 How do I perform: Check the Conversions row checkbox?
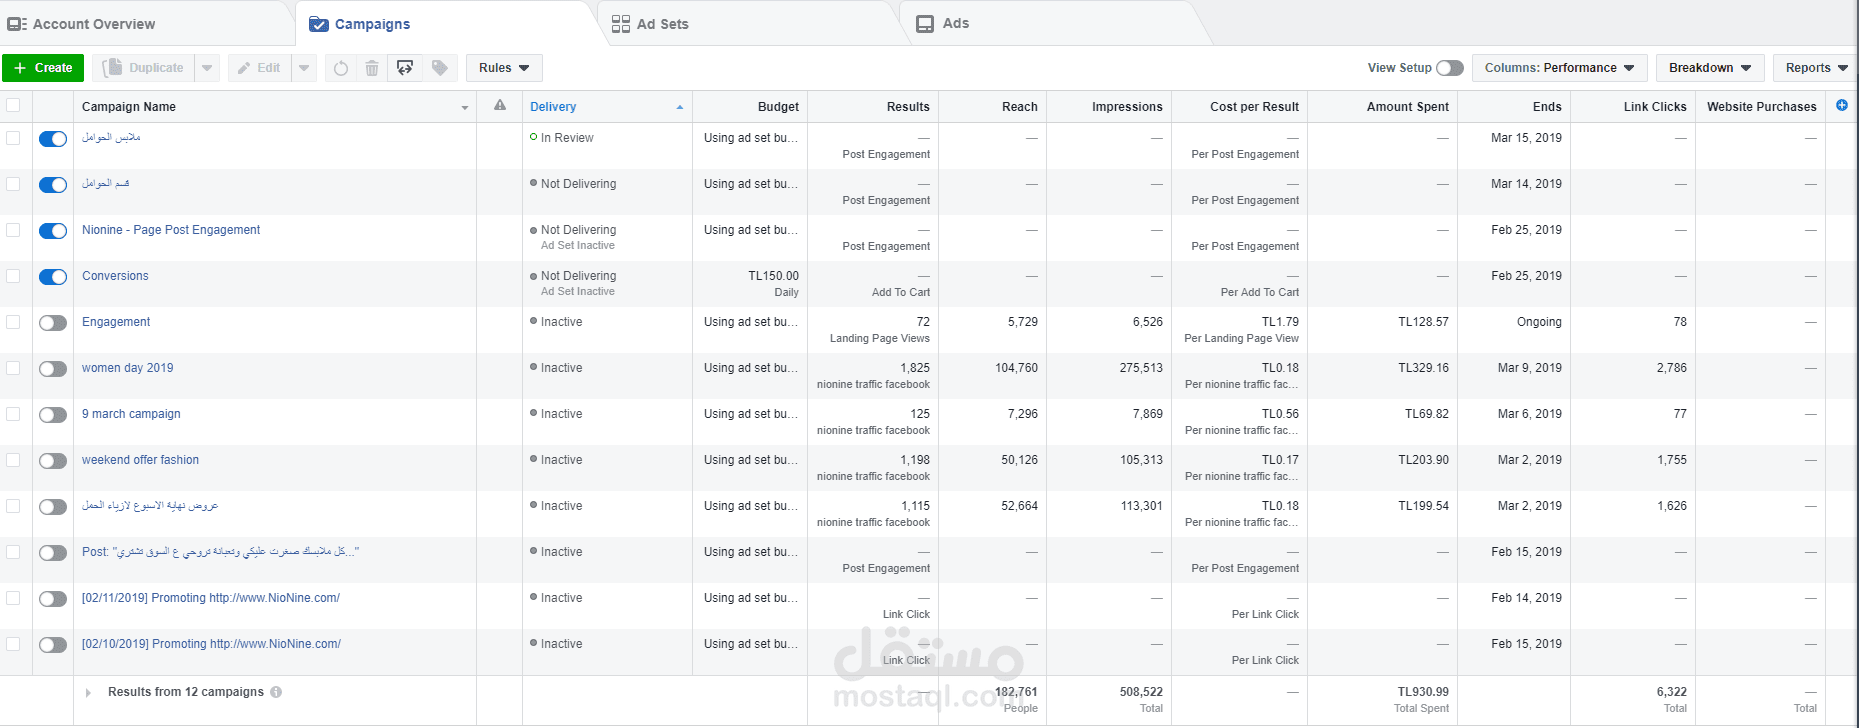click(13, 275)
